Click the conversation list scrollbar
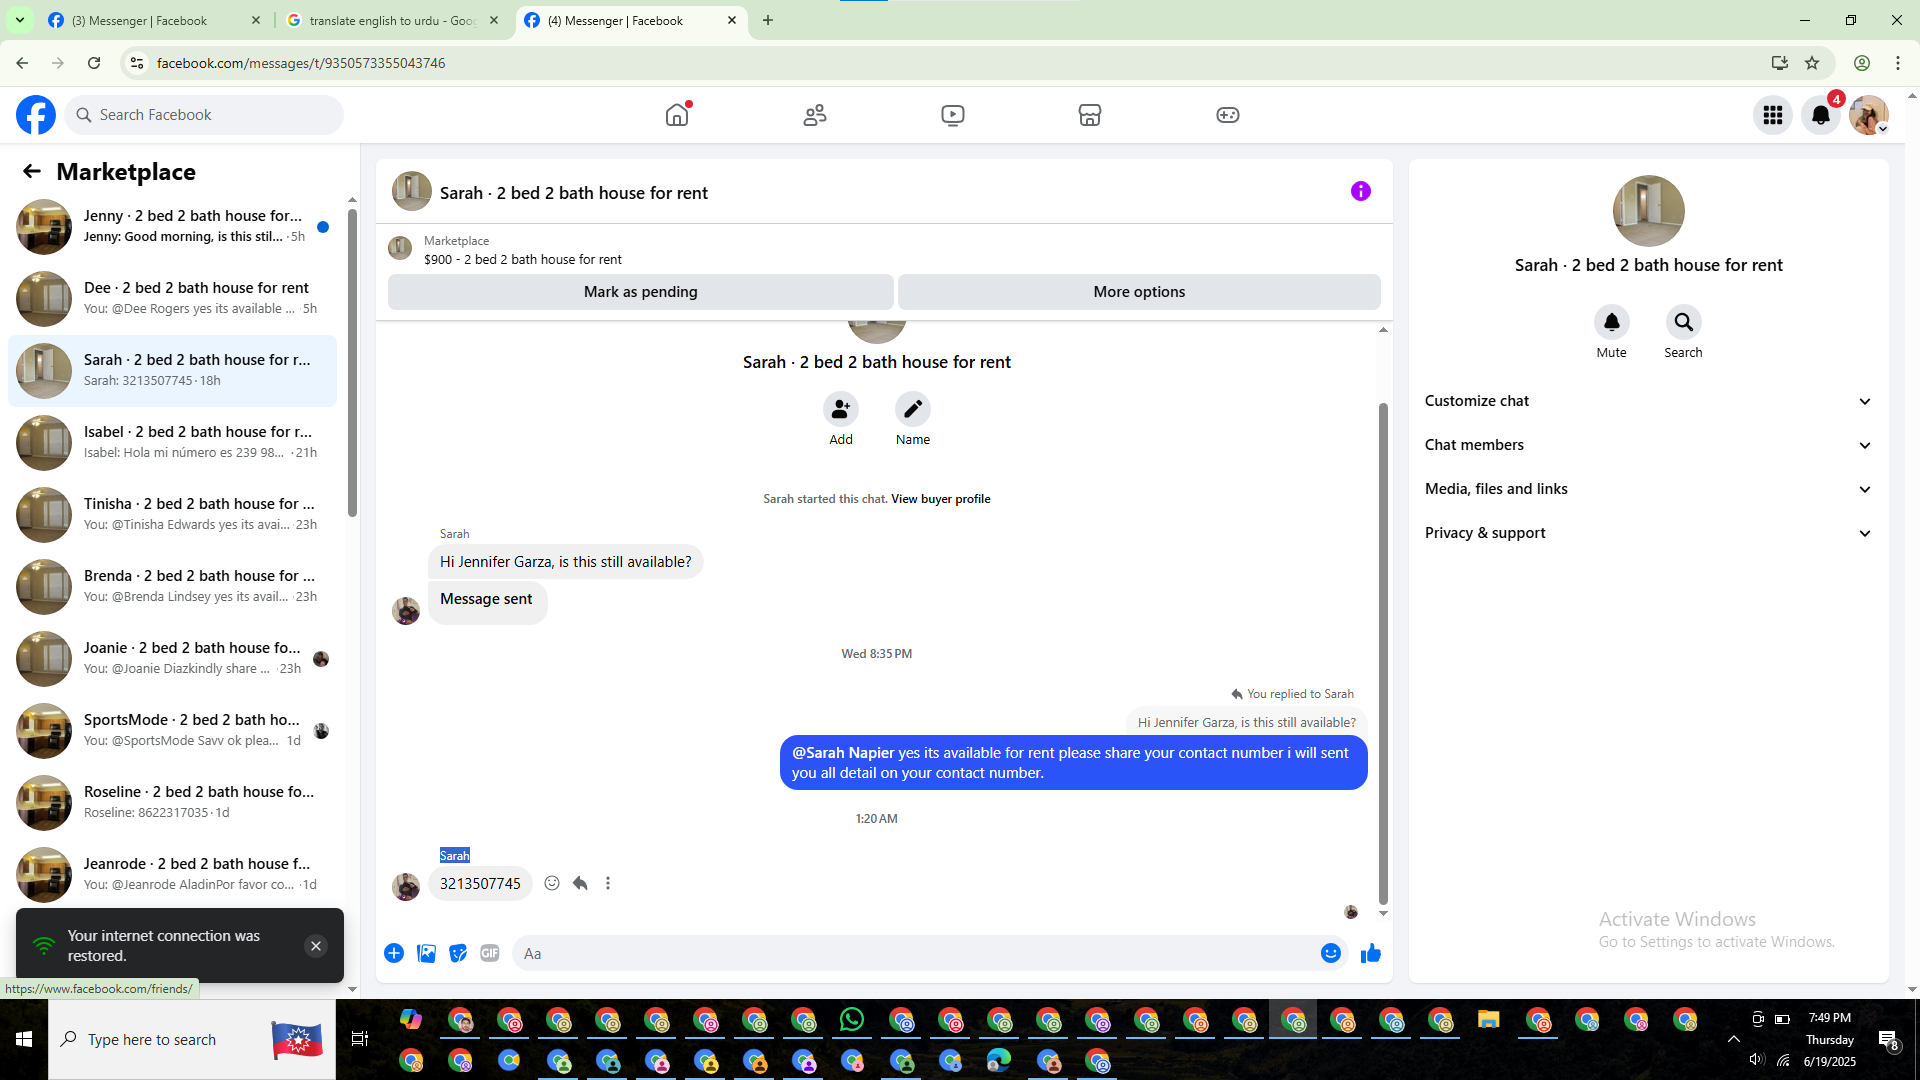Viewport: 1920px width, 1080px height. pyautogui.click(x=352, y=362)
